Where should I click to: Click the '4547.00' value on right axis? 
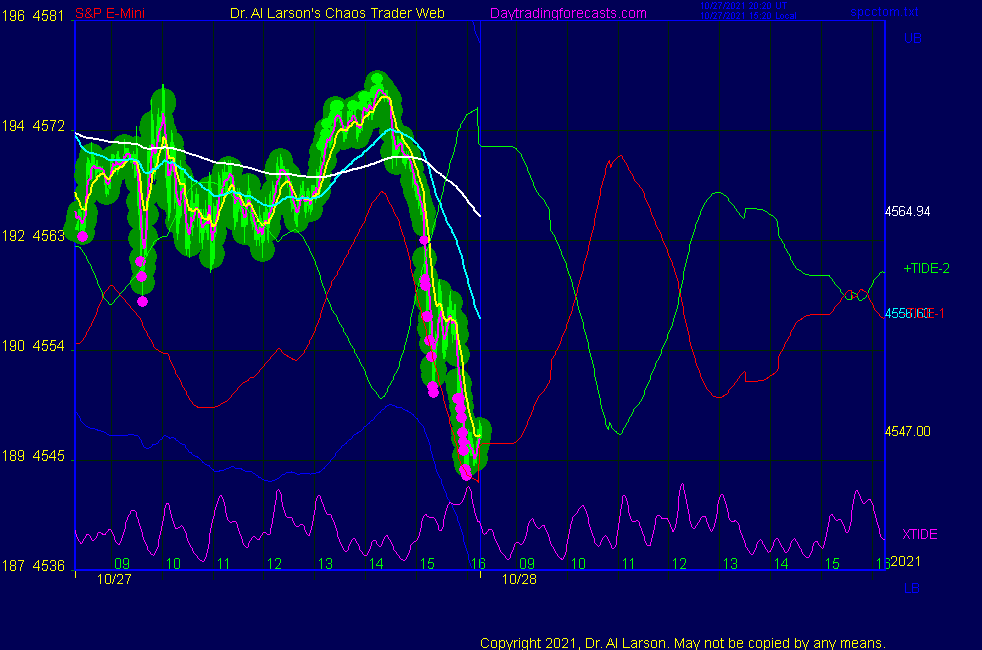907,431
